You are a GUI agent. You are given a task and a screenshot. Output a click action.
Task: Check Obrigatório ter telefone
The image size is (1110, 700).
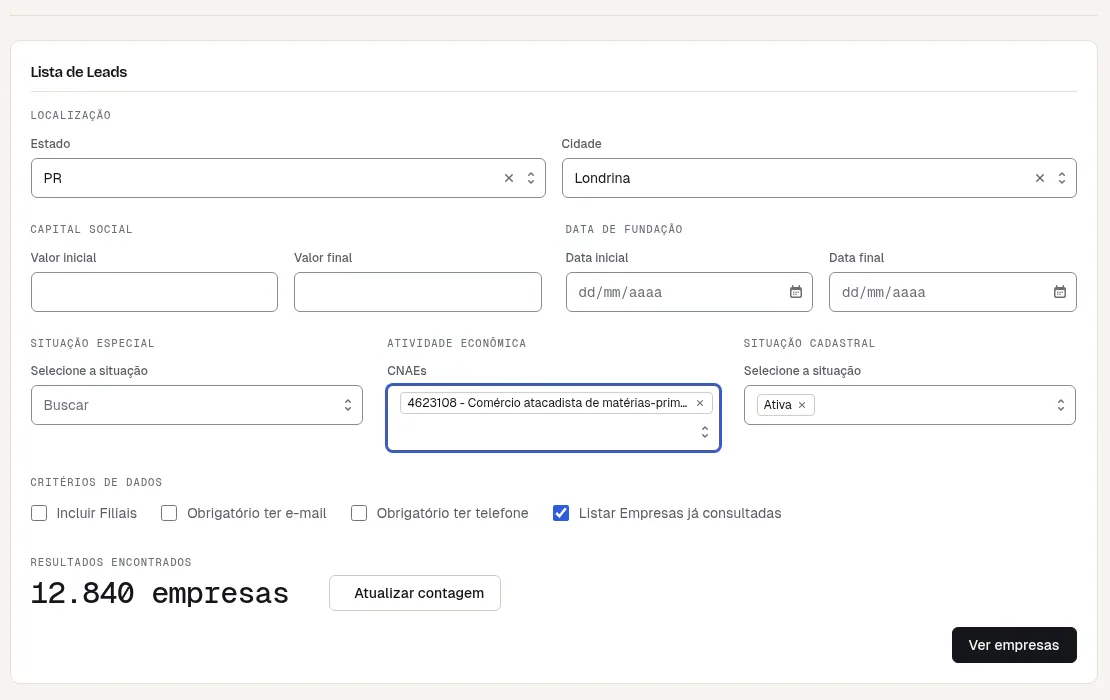coord(359,513)
